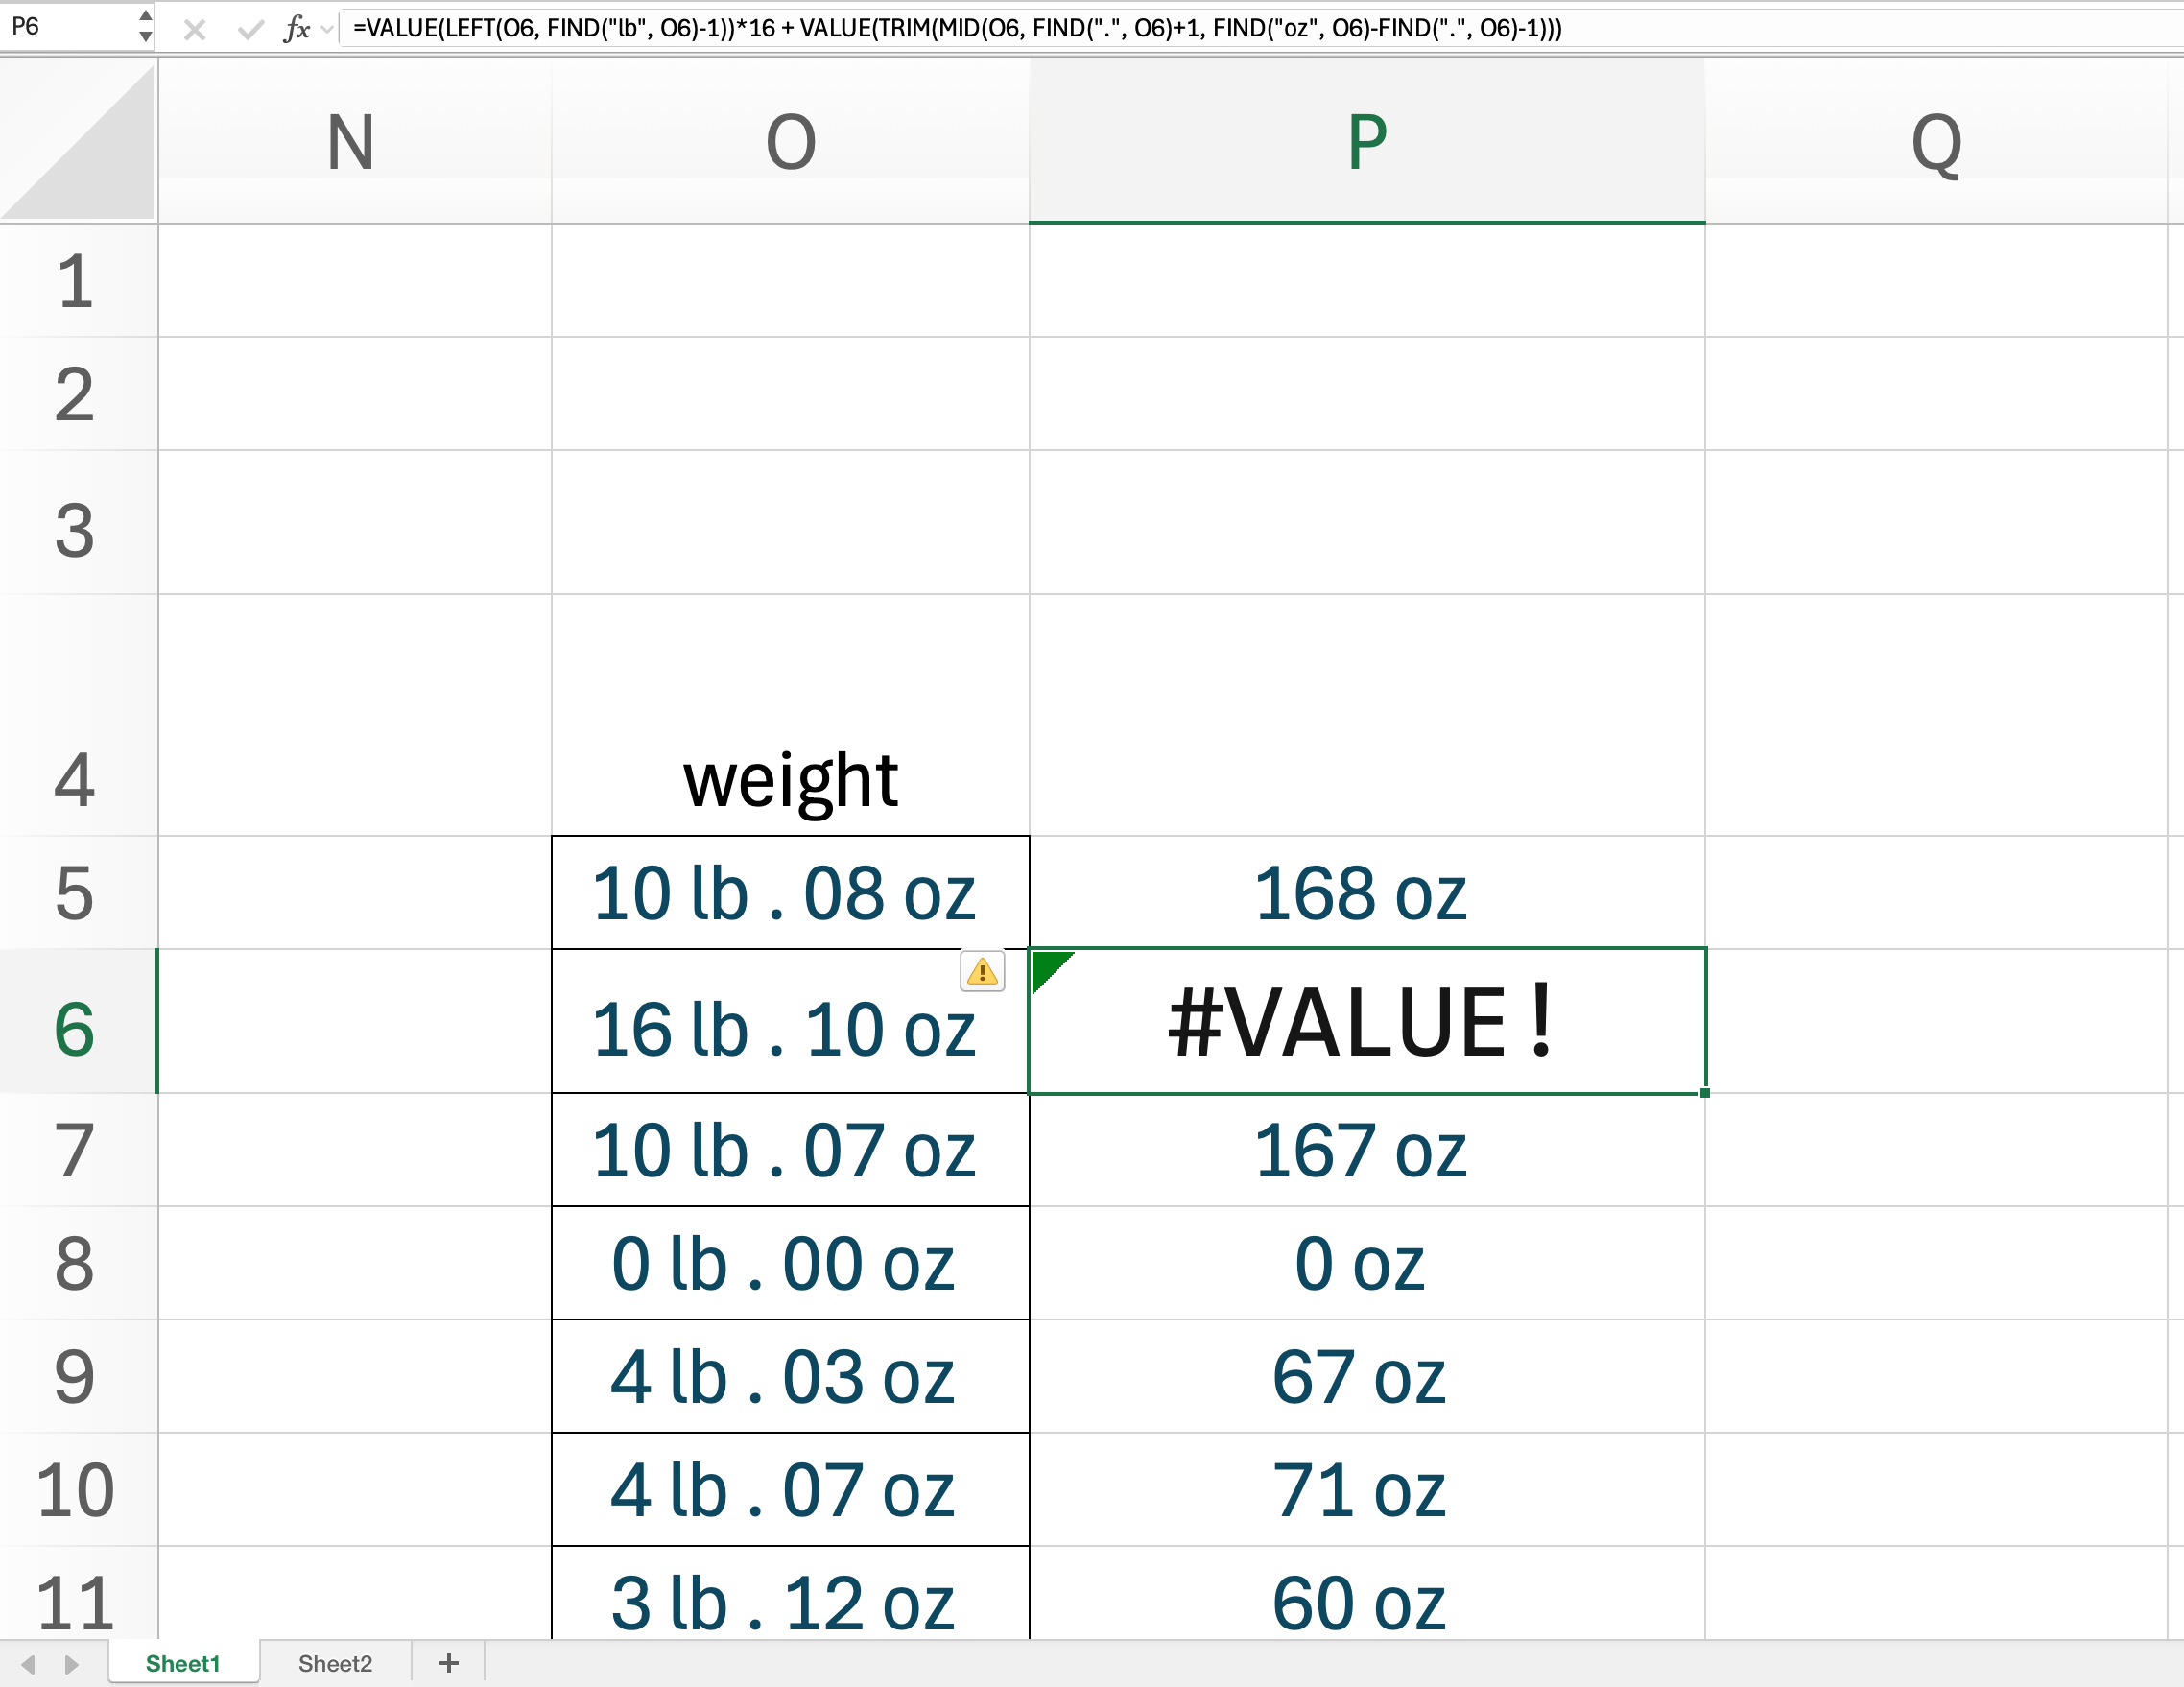Click the Name Box stepper arrows
Image resolution: width=2184 pixels, height=1687 pixels.
click(x=146, y=26)
